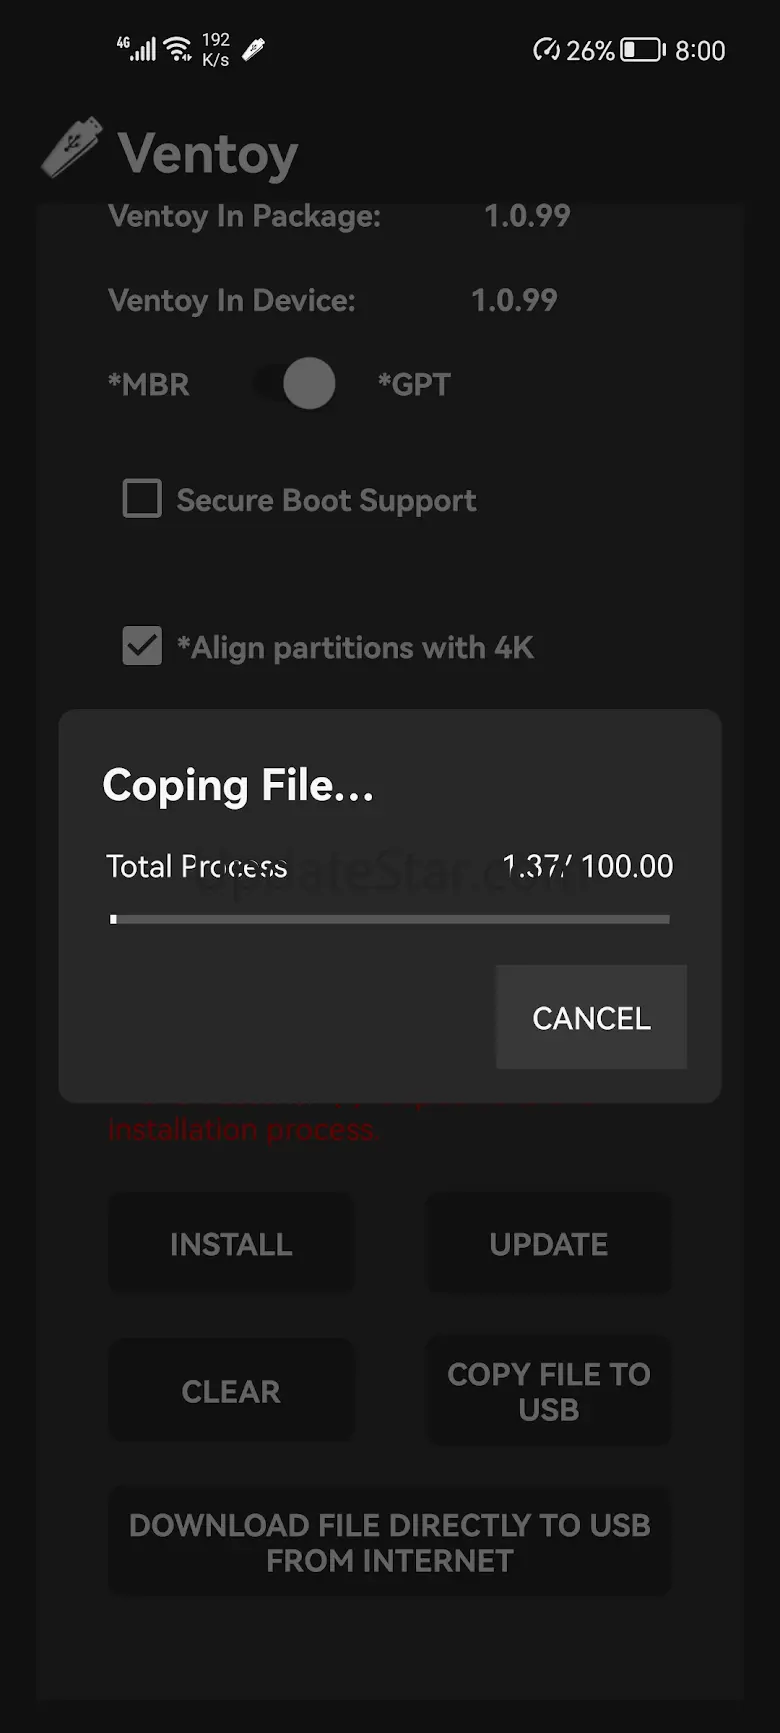Screen dimensions: 780x1733
Task: Tap COPY FILE TO USB button
Action: click(548, 1391)
